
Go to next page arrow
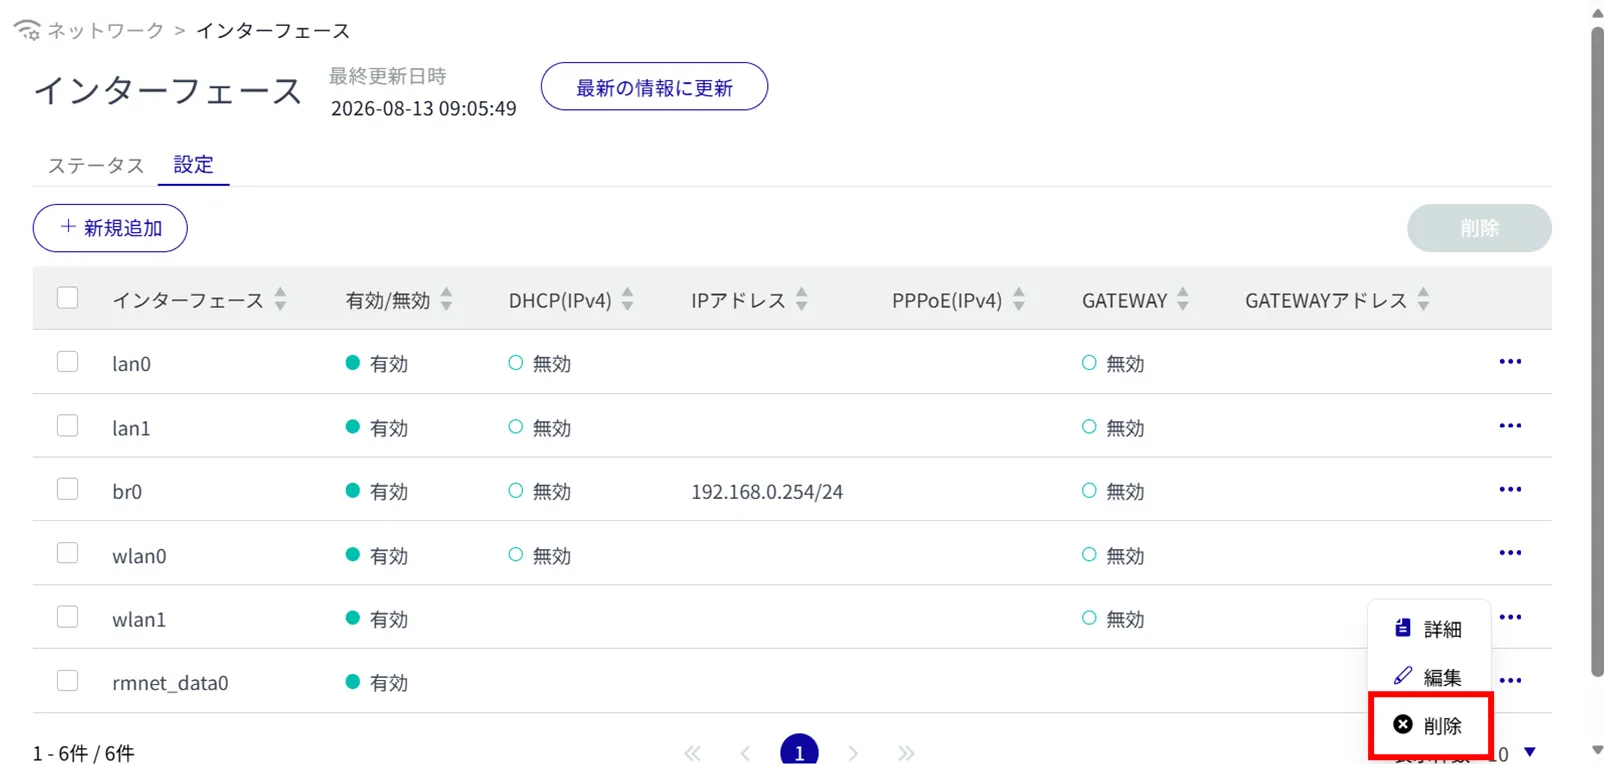point(853,753)
